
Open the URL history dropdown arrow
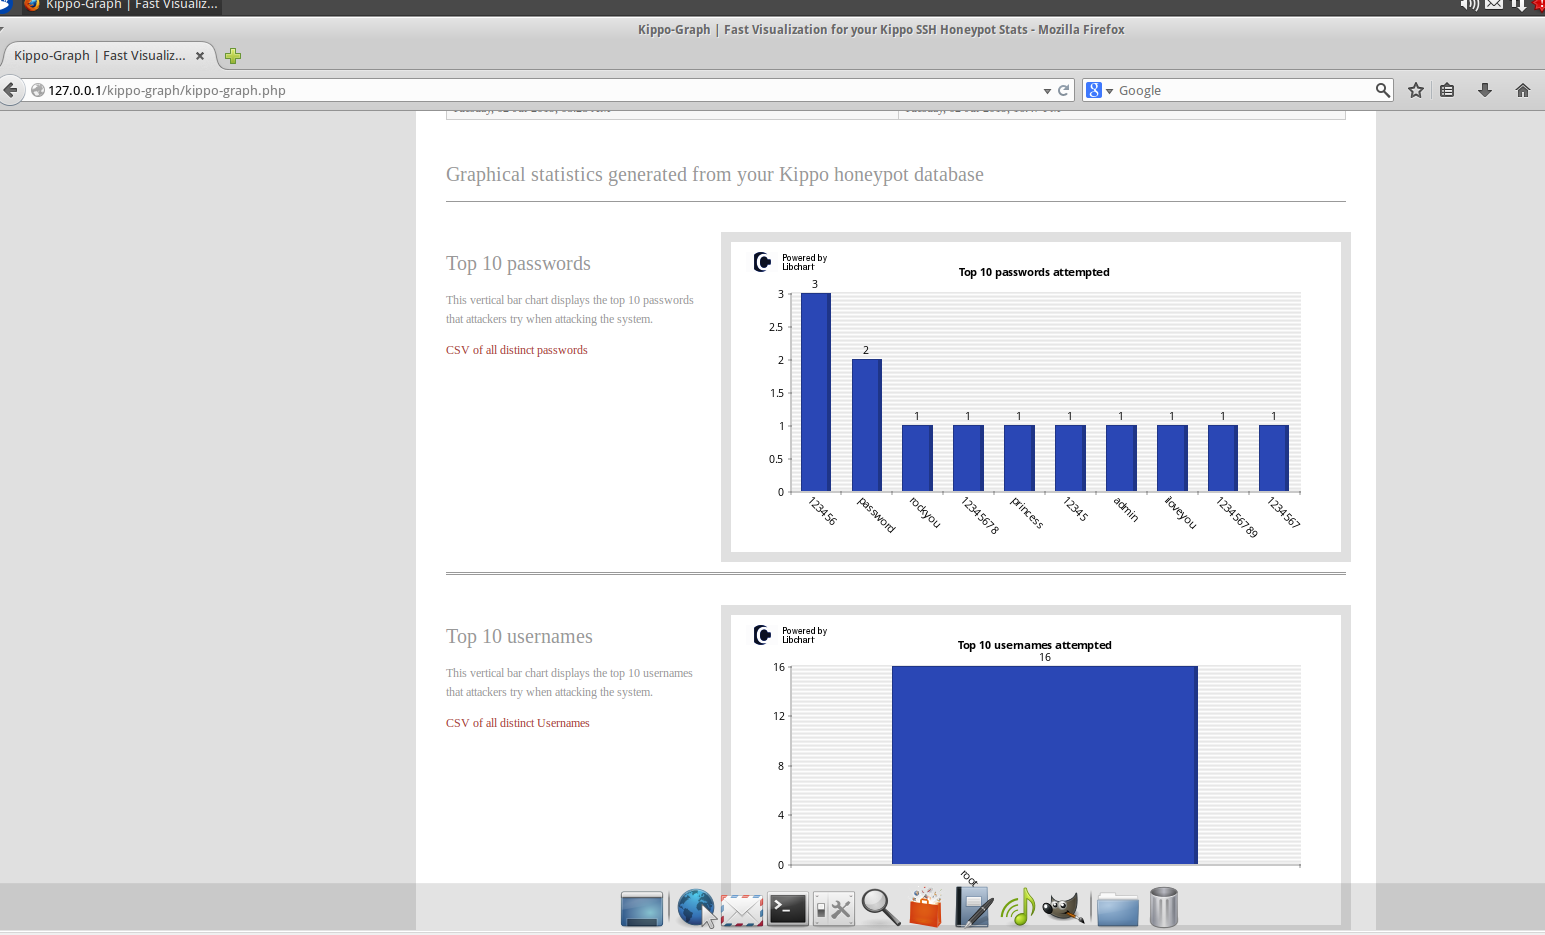click(1047, 91)
